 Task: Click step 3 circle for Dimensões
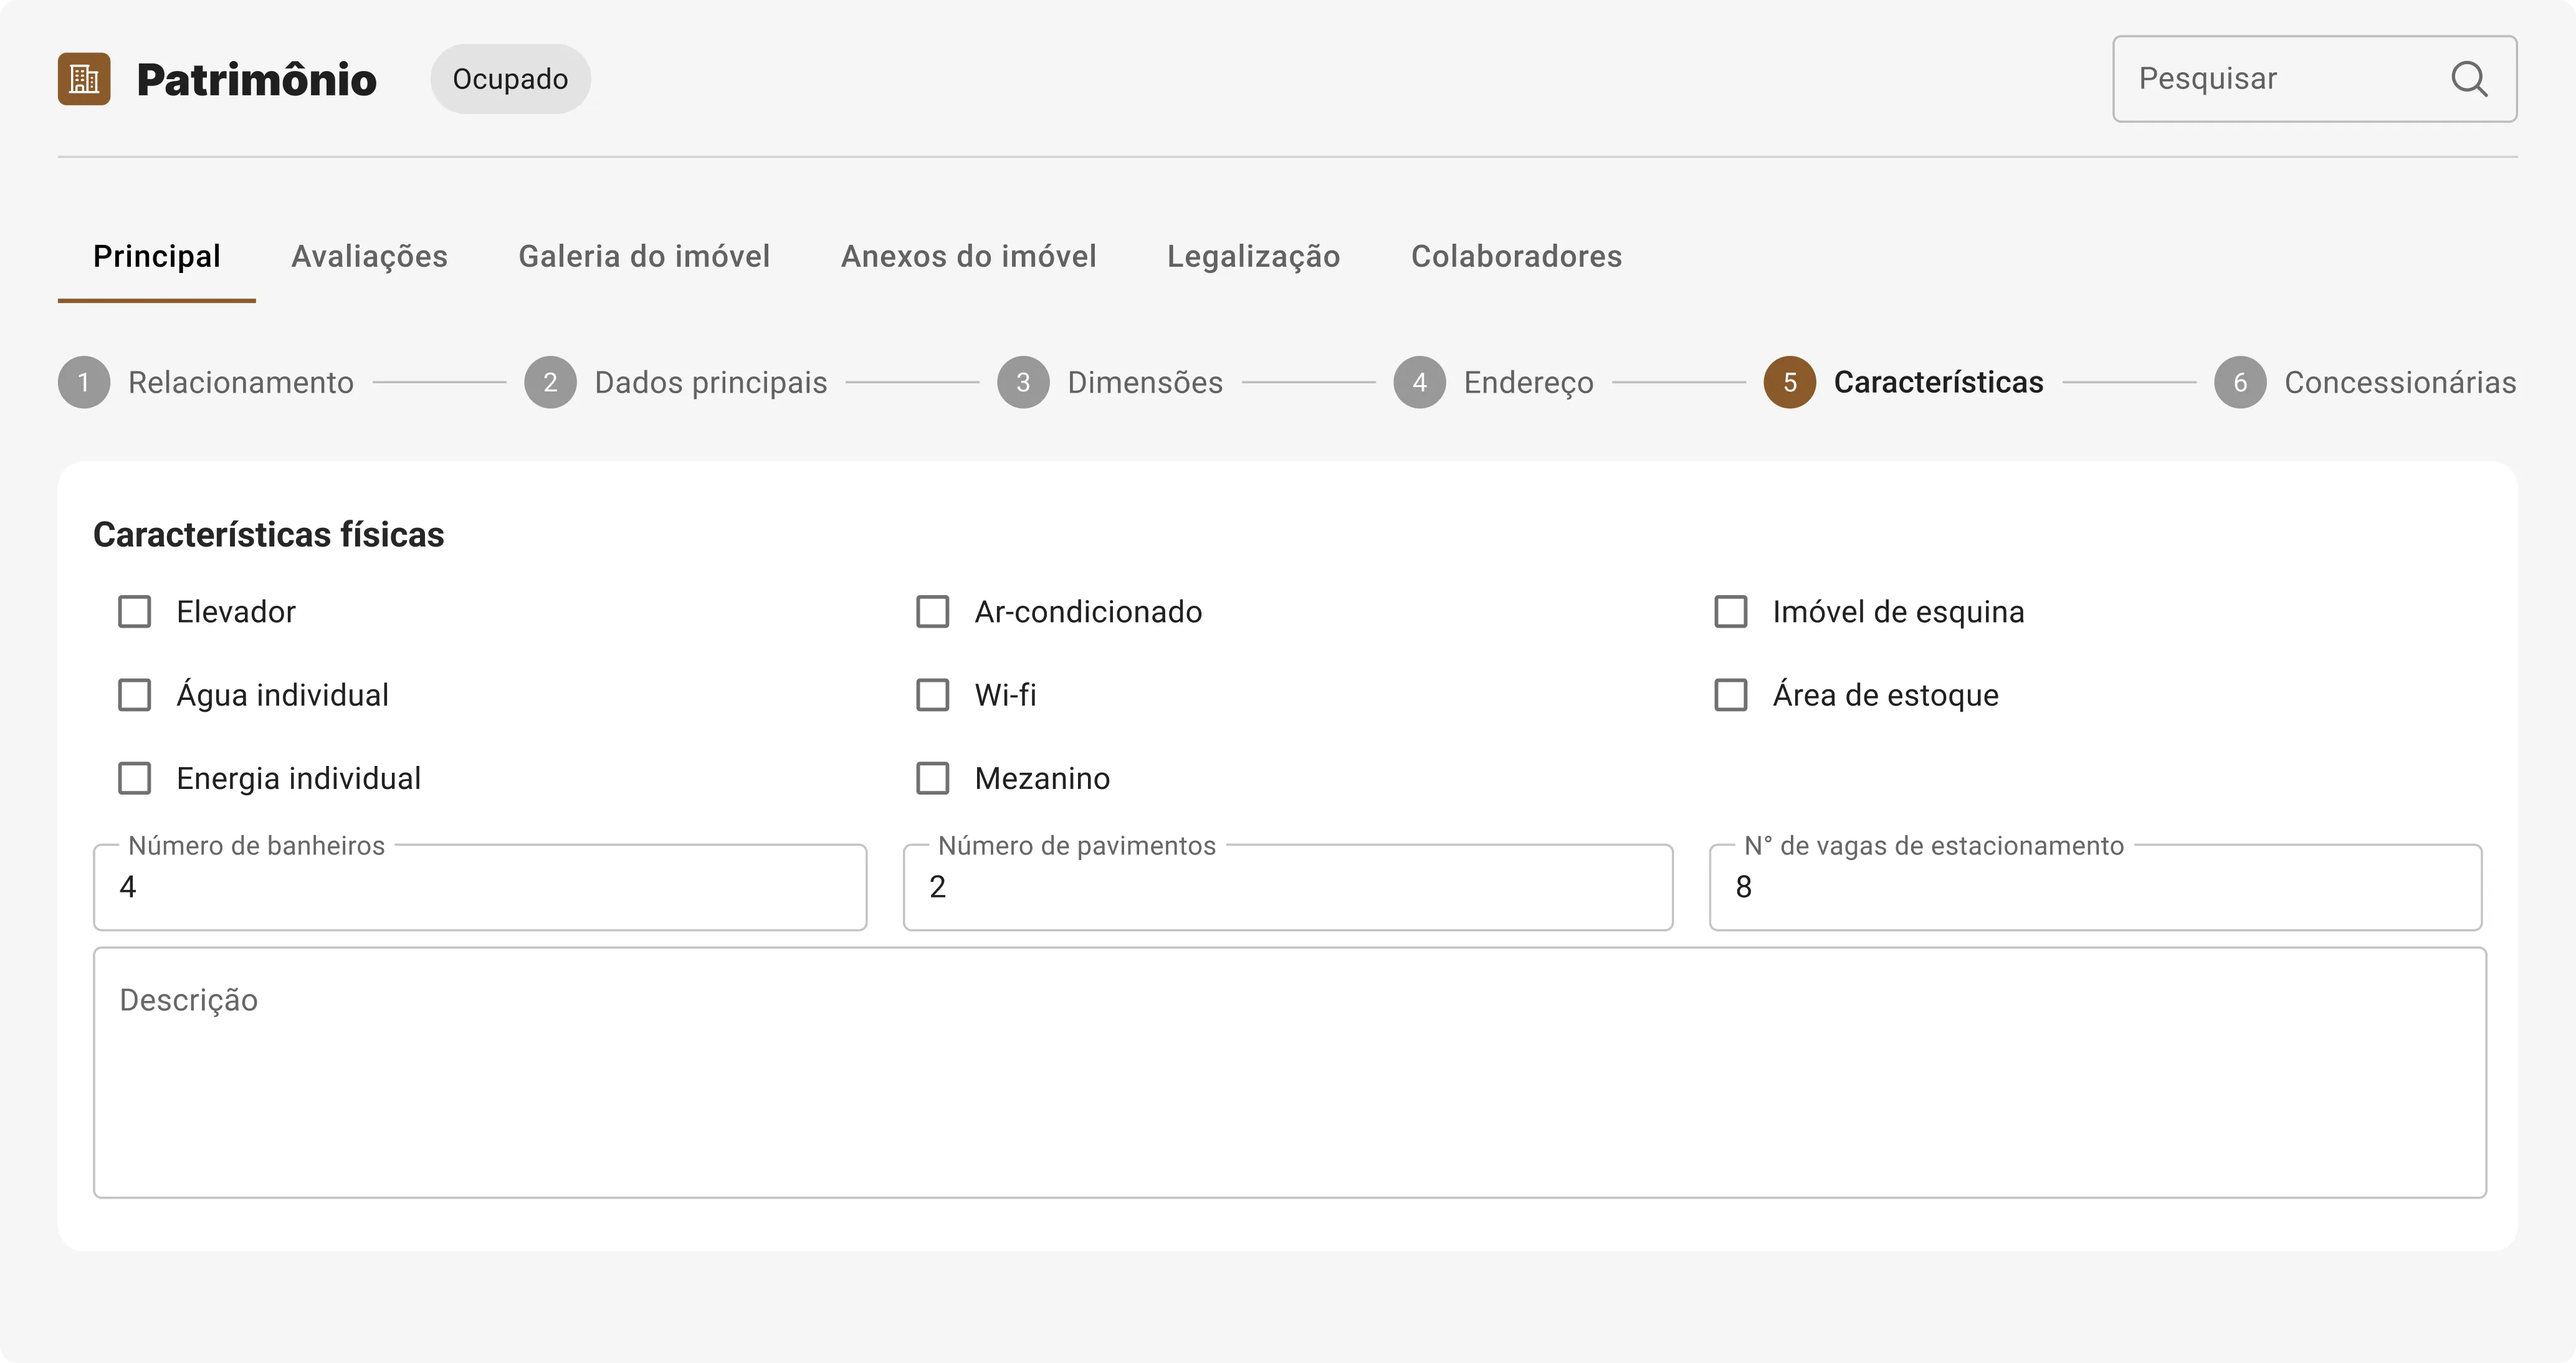[x=1023, y=382]
